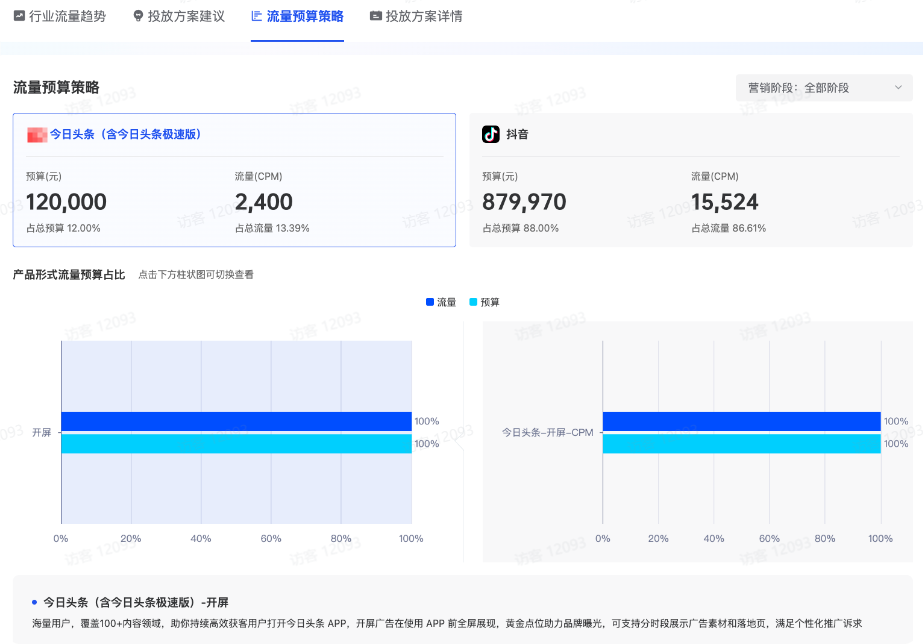Click the dark blue 流量 bar for 开屏
Viewport: 923px width, 644px height.
[236, 421]
